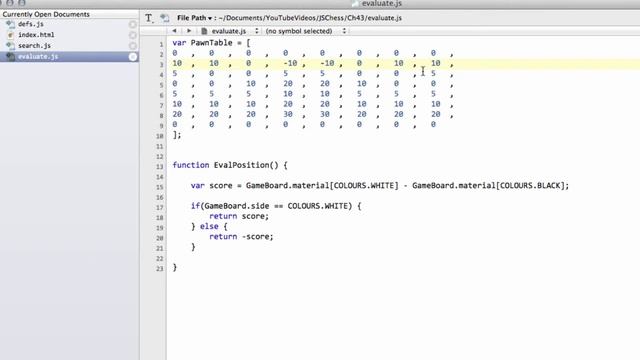Screen dimensions: 640x360
Task: Go back with the left arrow
Action: 174,31
